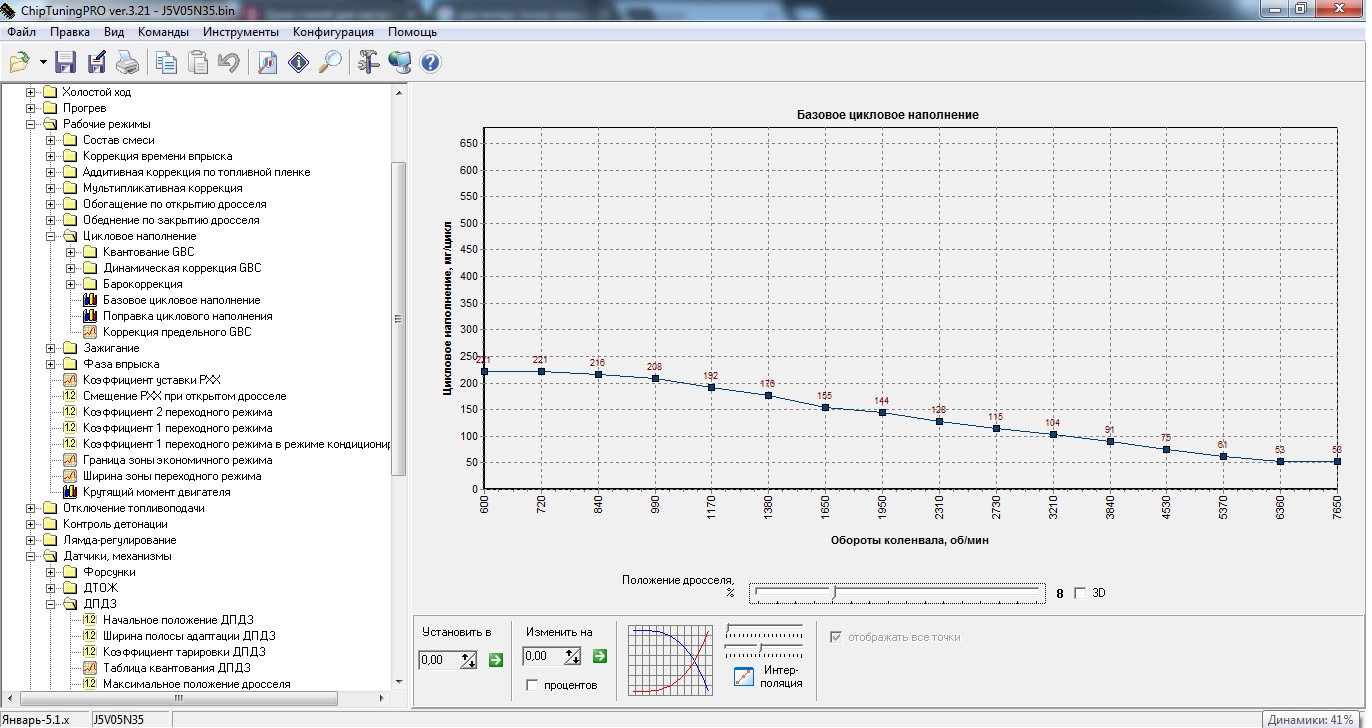Open 'Поправка циклового наполнения' table

pyautogui.click(x=187, y=316)
